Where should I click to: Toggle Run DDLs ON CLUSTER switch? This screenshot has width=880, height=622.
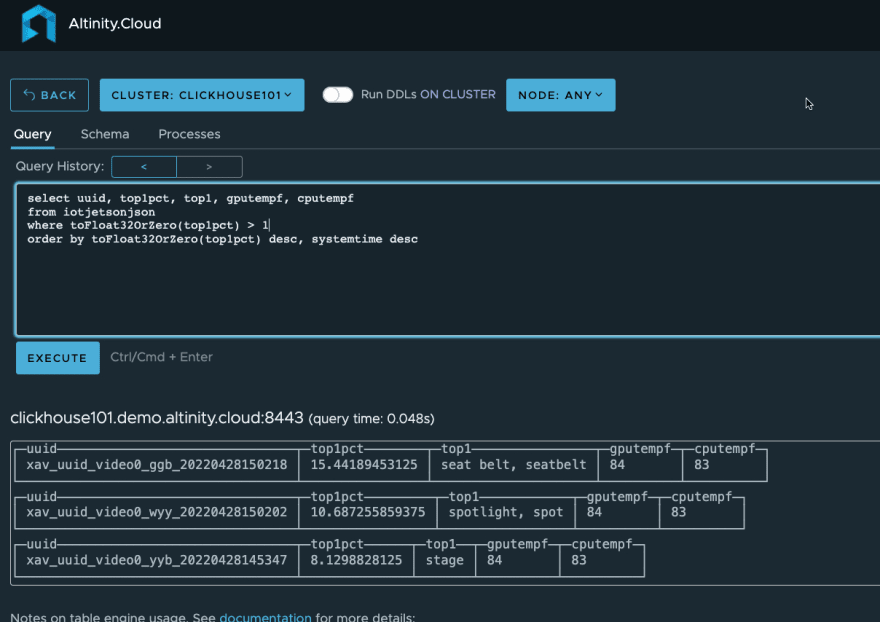pos(338,94)
